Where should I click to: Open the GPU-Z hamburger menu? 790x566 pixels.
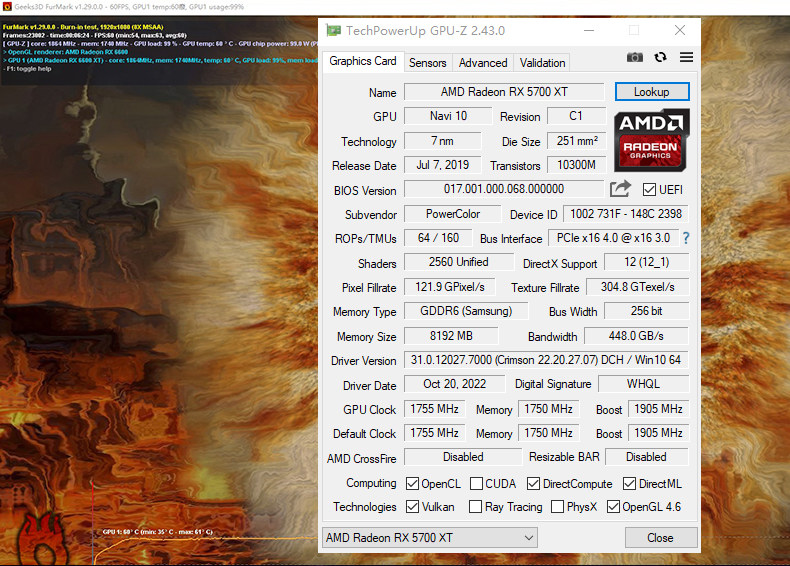coord(686,57)
